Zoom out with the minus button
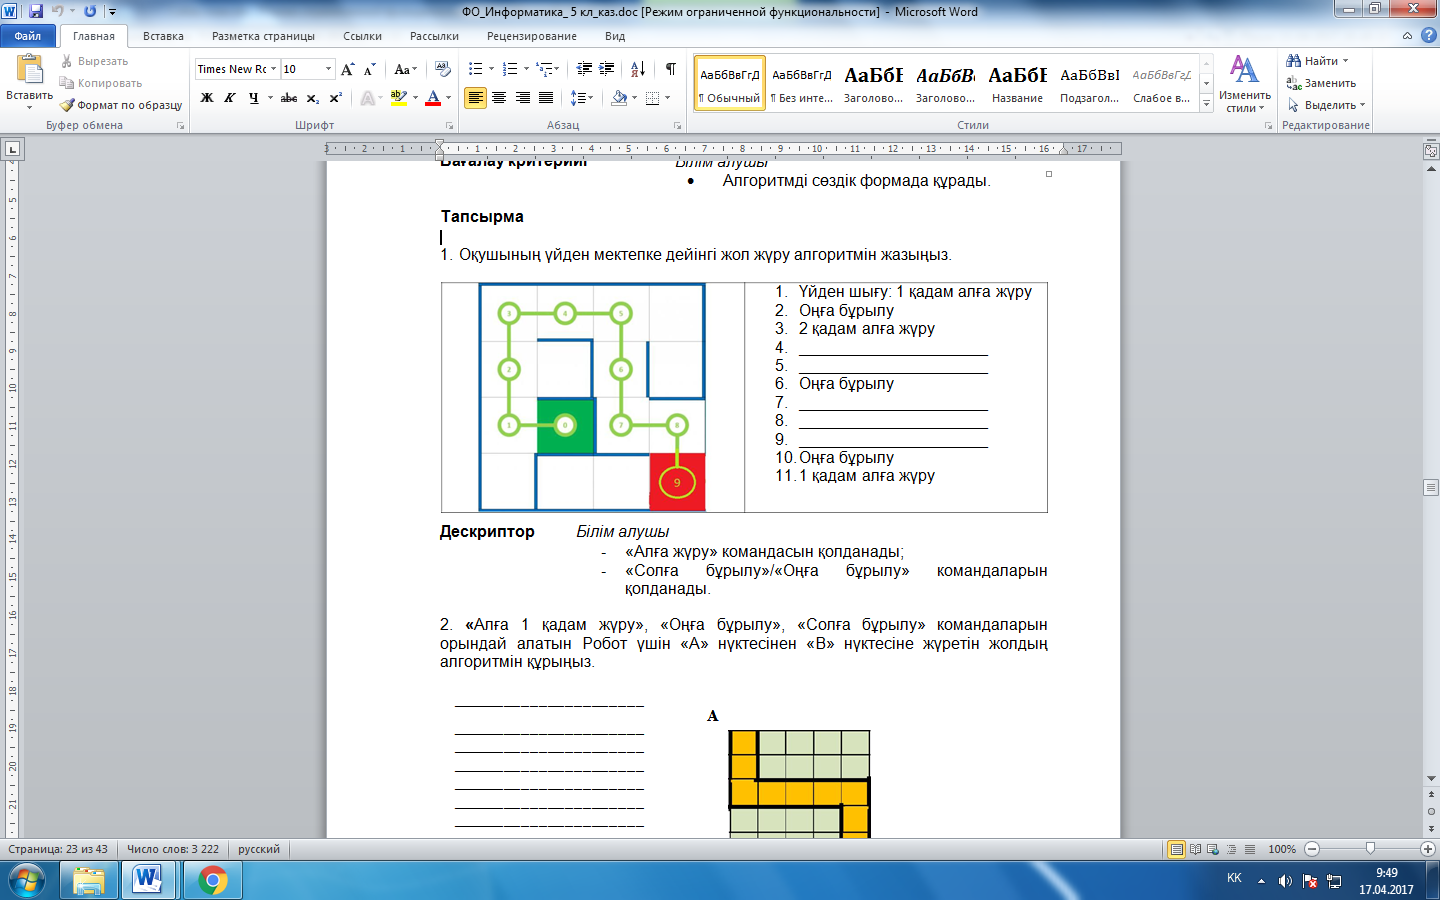1440x900 pixels. coord(1312,849)
